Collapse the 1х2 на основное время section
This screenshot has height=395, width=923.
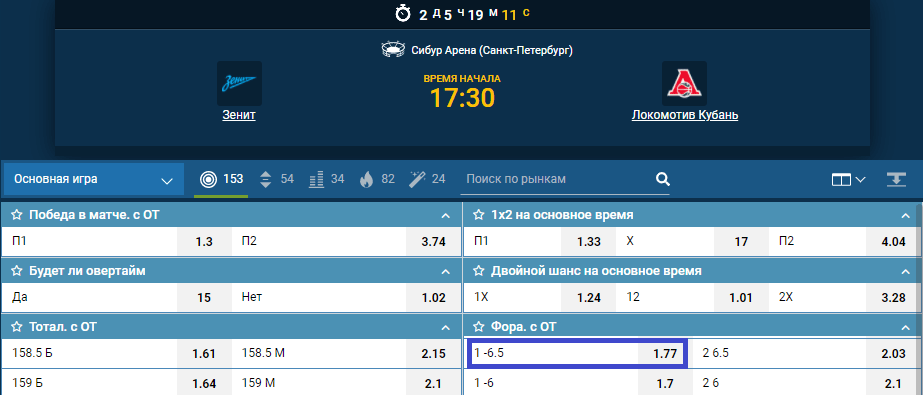905,216
